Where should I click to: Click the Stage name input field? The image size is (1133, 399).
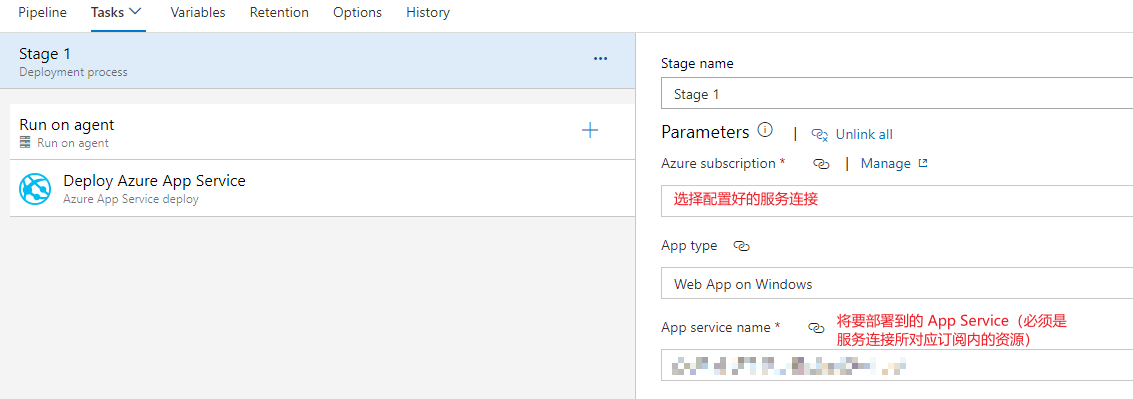(x=897, y=93)
